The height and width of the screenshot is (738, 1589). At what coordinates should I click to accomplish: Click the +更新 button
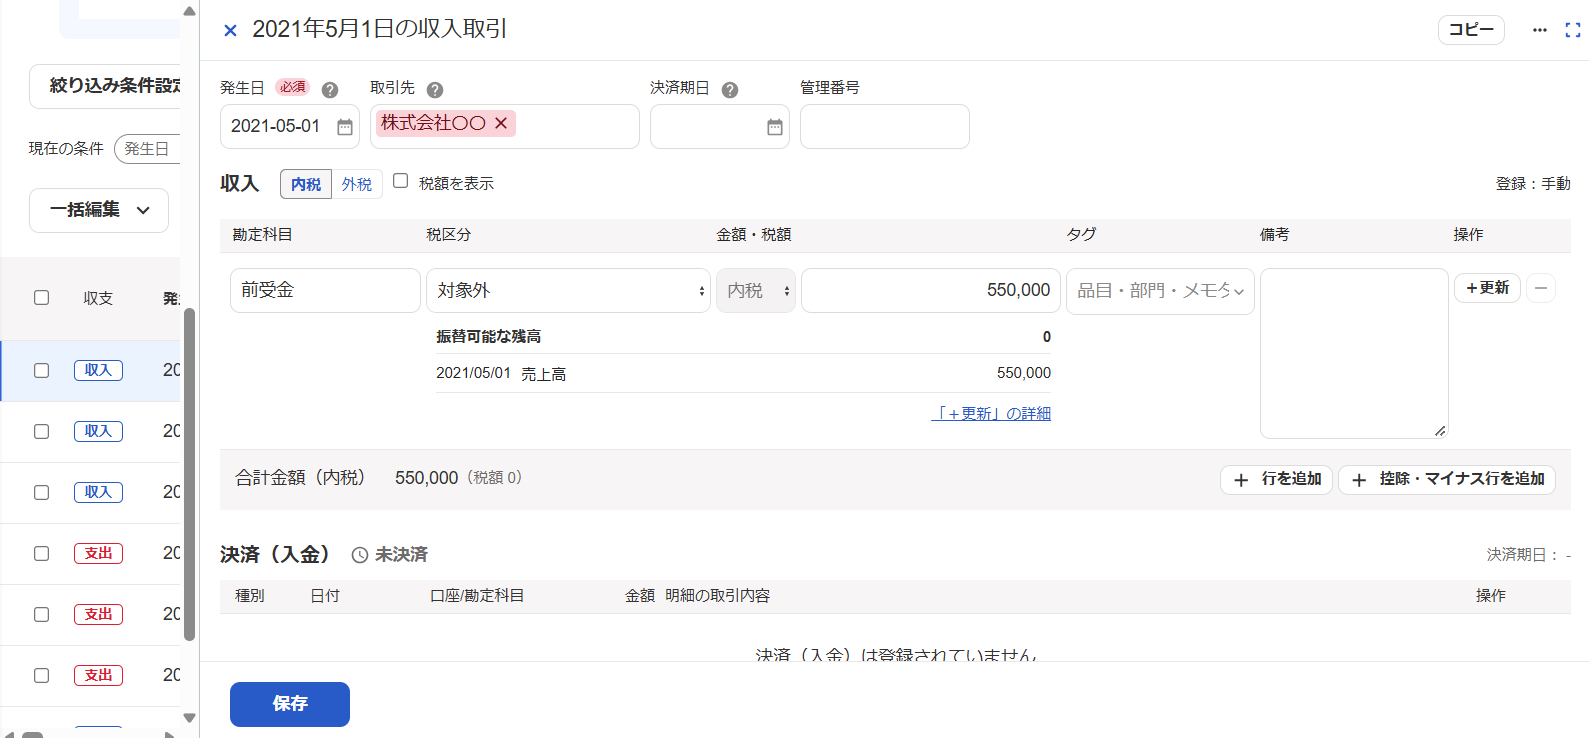pos(1487,288)
